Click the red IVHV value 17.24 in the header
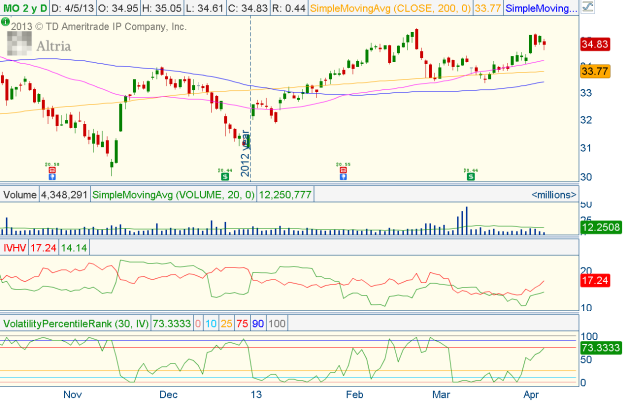This screenshot has height=401, width=625. 43,248
